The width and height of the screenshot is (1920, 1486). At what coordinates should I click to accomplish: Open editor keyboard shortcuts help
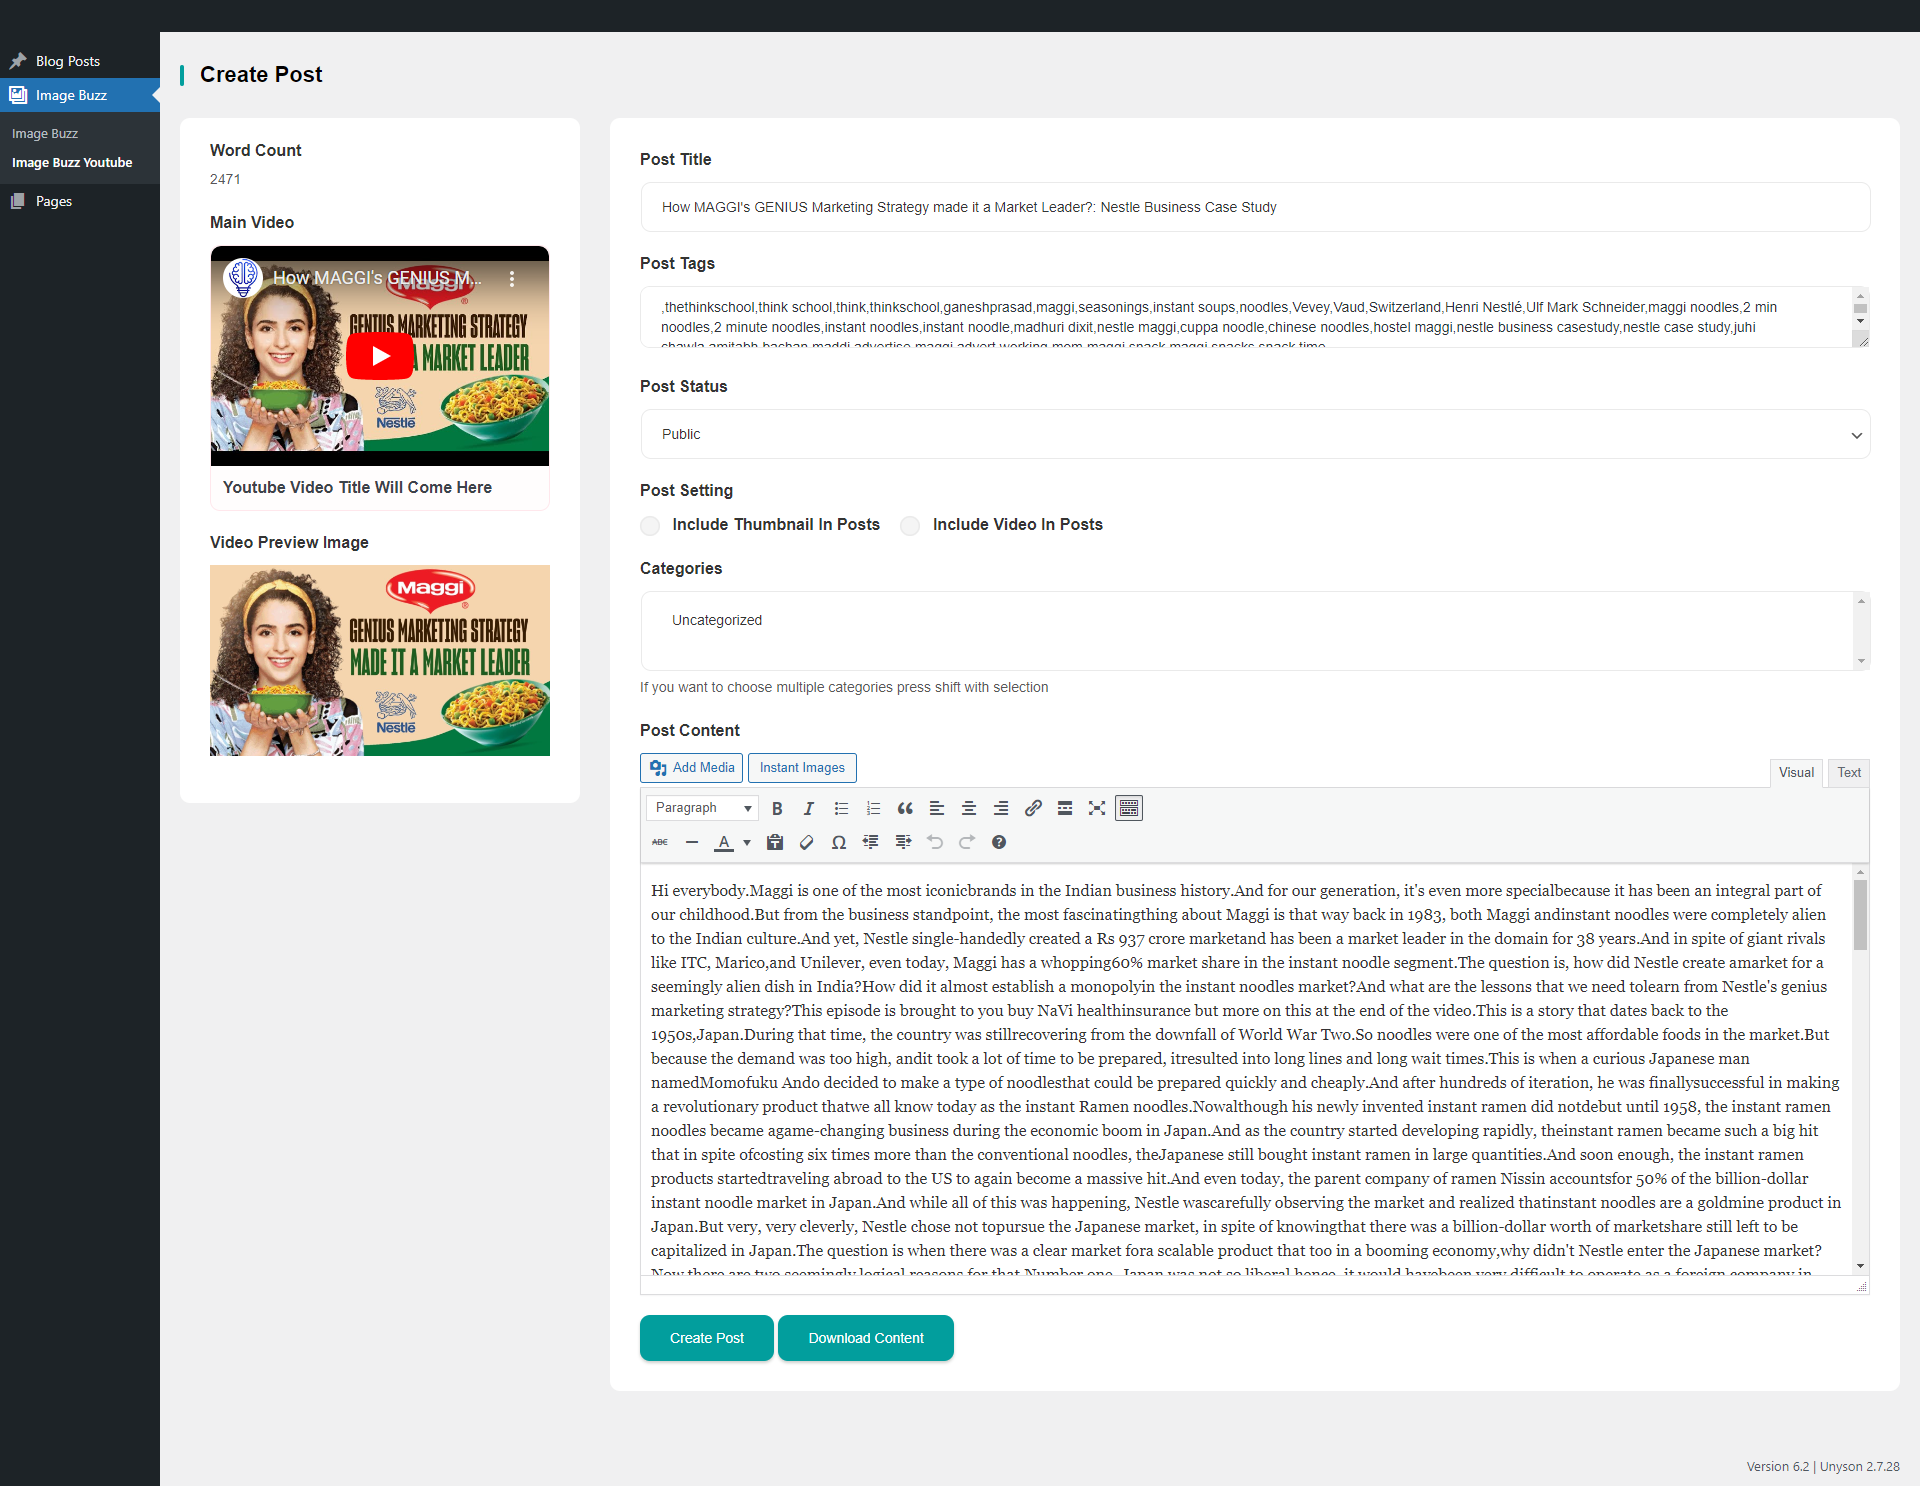tap(999, 842)
